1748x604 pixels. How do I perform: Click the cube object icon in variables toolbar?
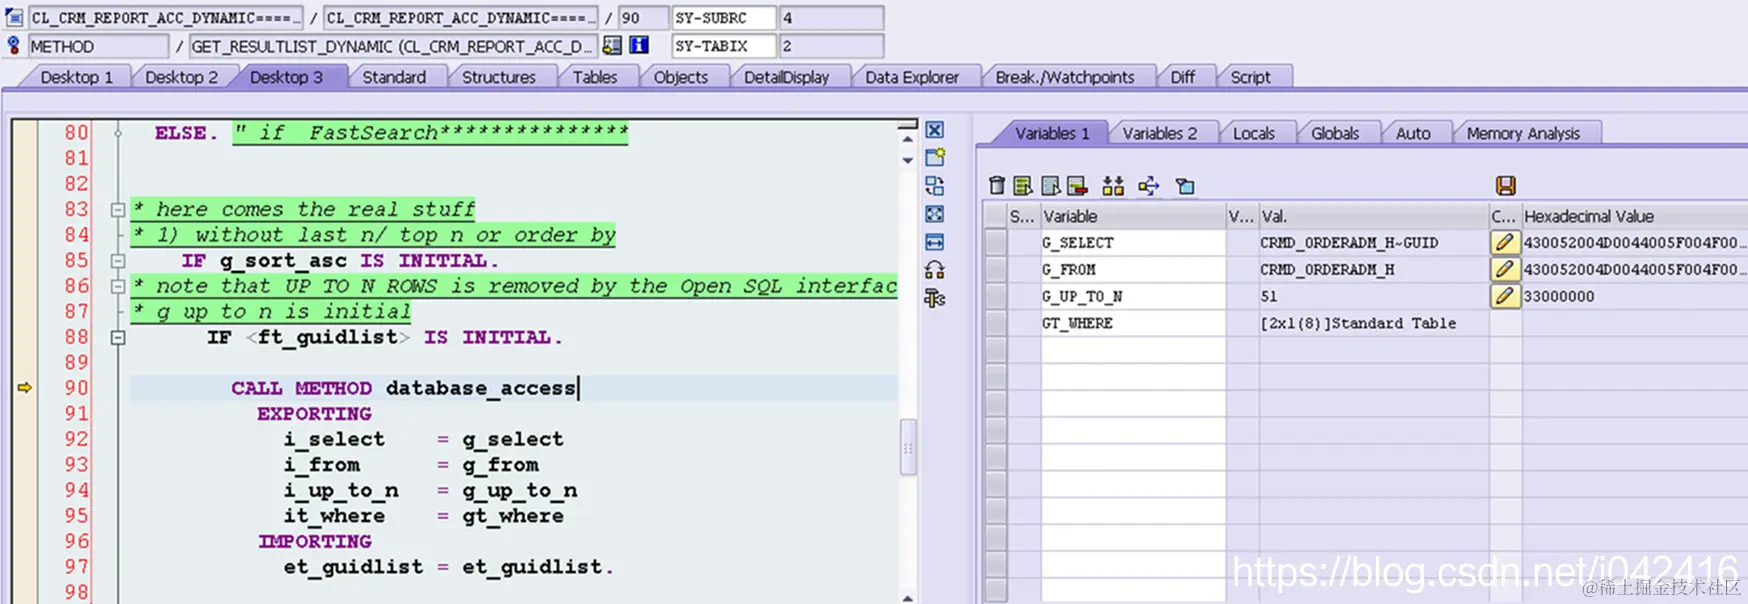pos(1185,186)
